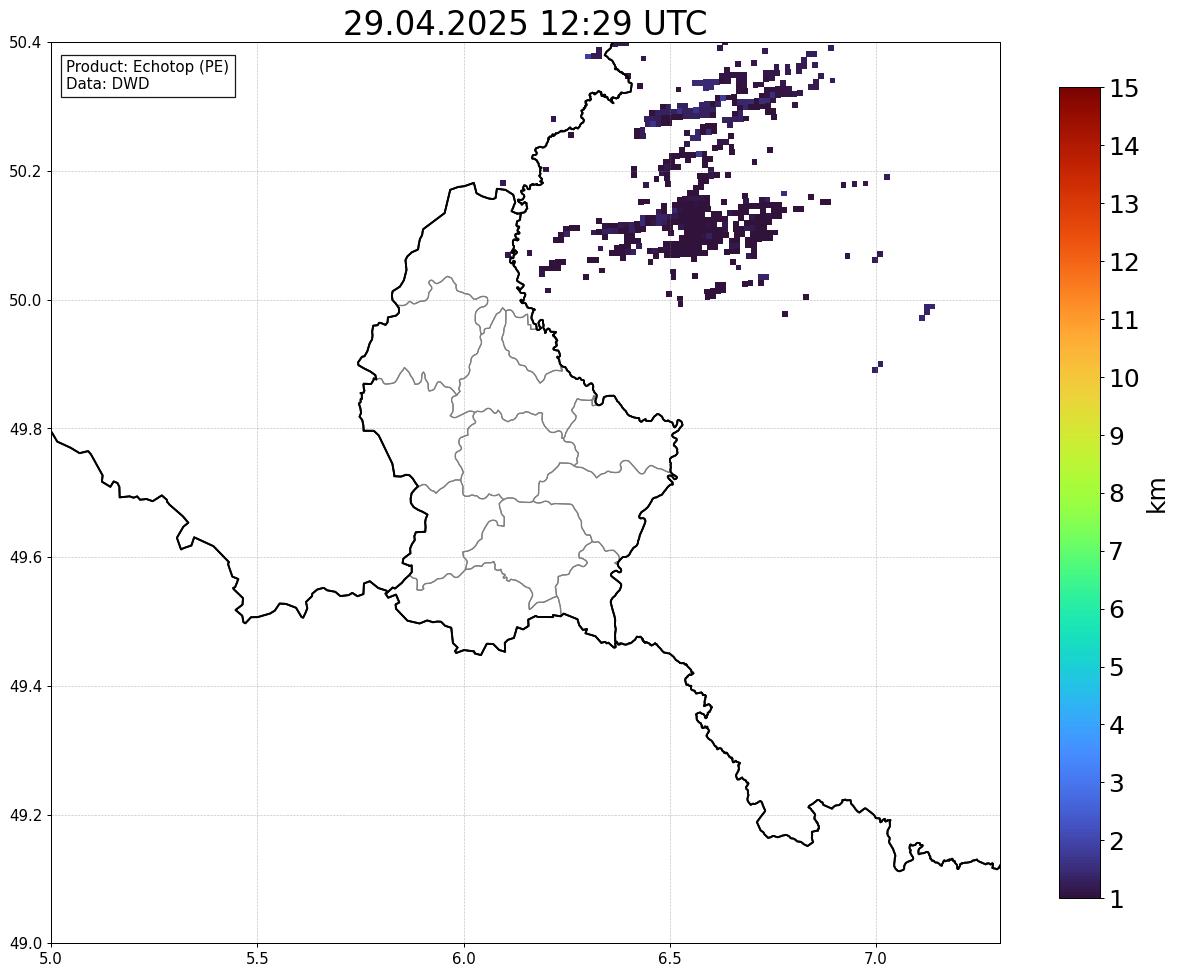Click the colorbar tick label '5'
Image resolution: width=1178 pixels, height=976 pixels.
[x=1116, y=667]
